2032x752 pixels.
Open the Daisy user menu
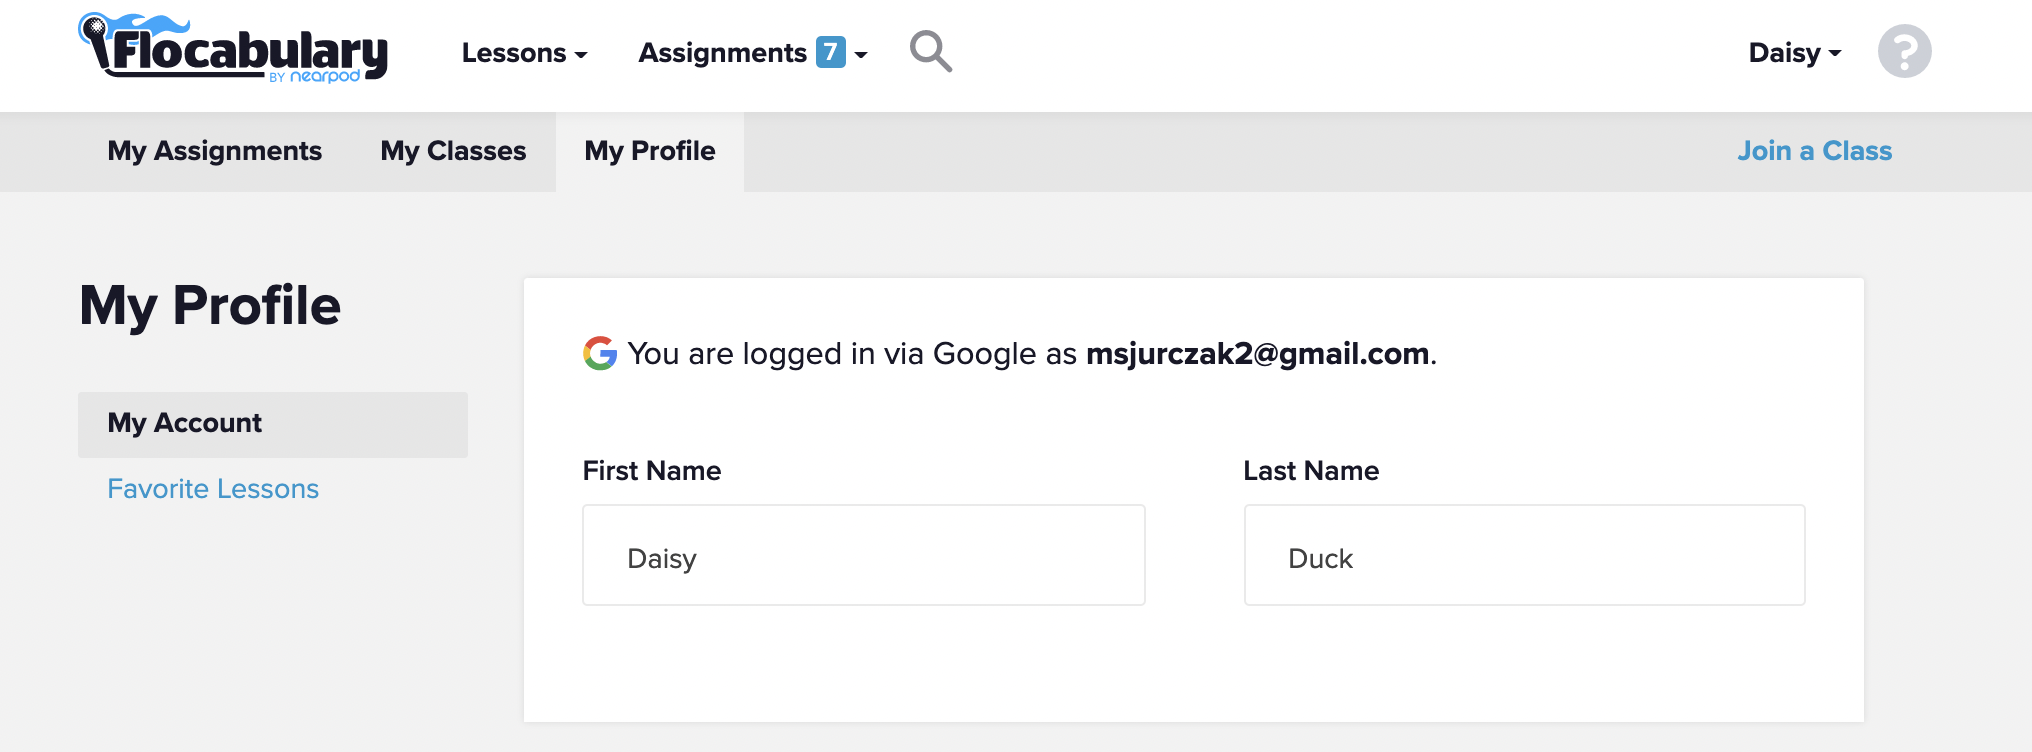click(1794, 53)
